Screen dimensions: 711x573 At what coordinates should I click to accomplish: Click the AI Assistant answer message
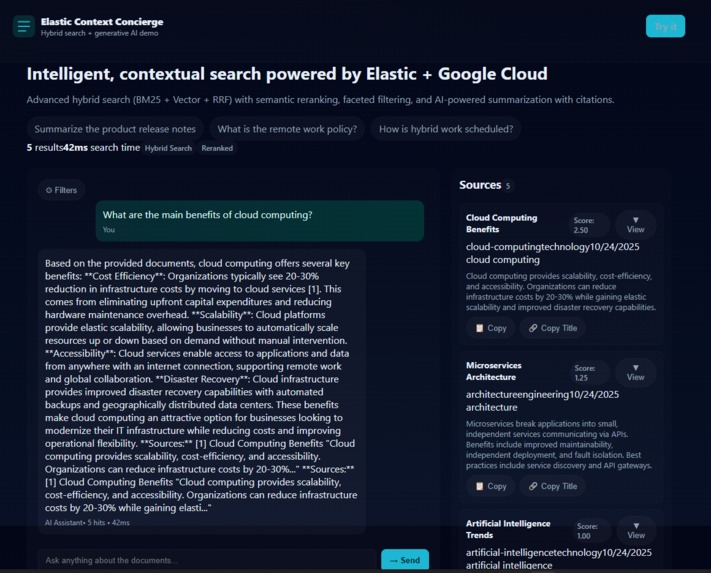click(x=202, y=392)
